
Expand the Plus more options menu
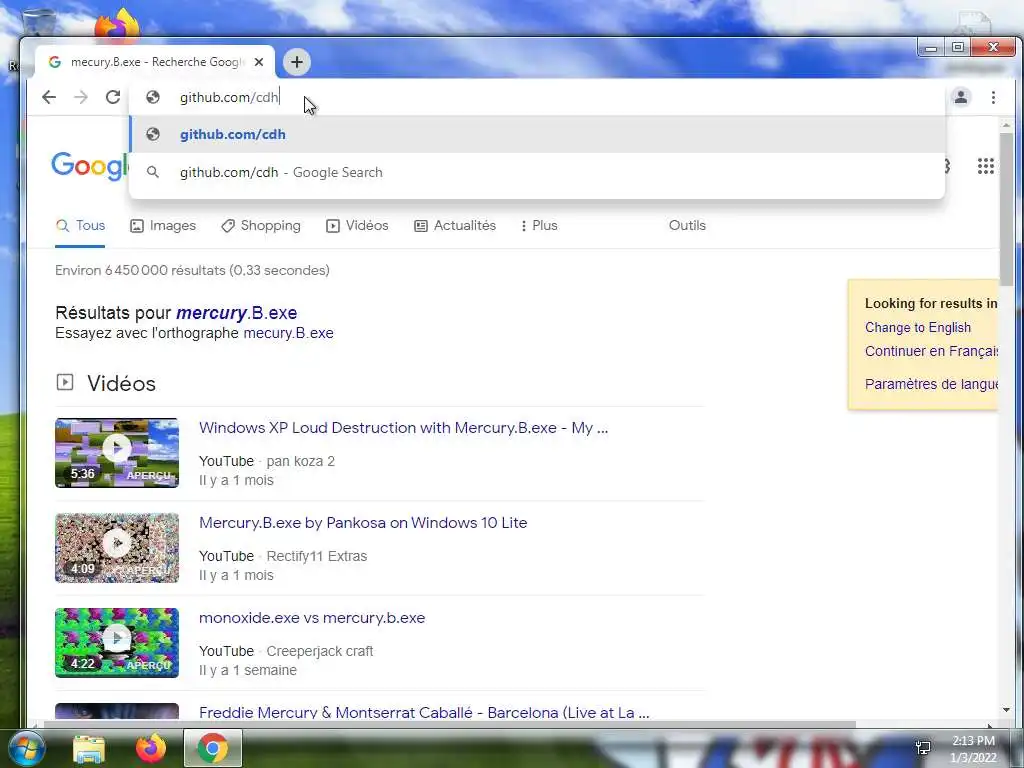(x=539, y=226)
